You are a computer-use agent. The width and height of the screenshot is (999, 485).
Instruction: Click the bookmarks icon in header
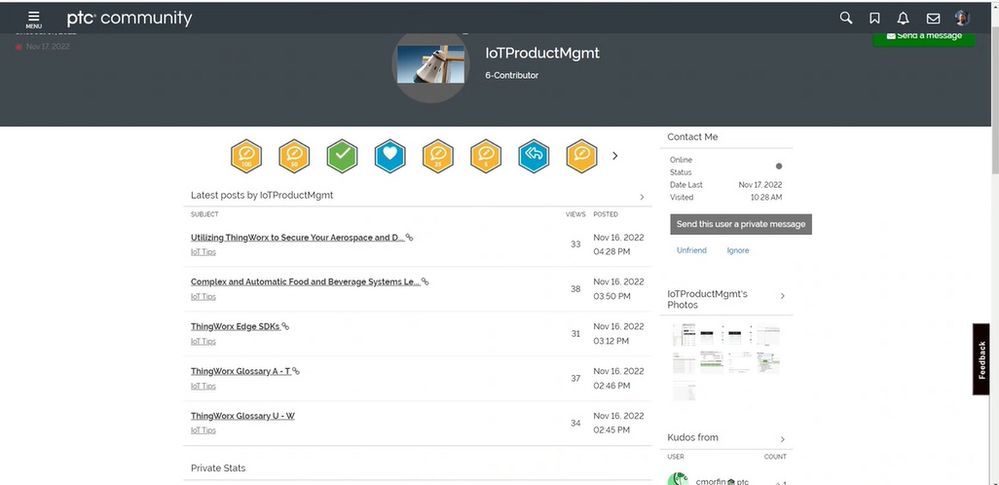click(875, 18)
